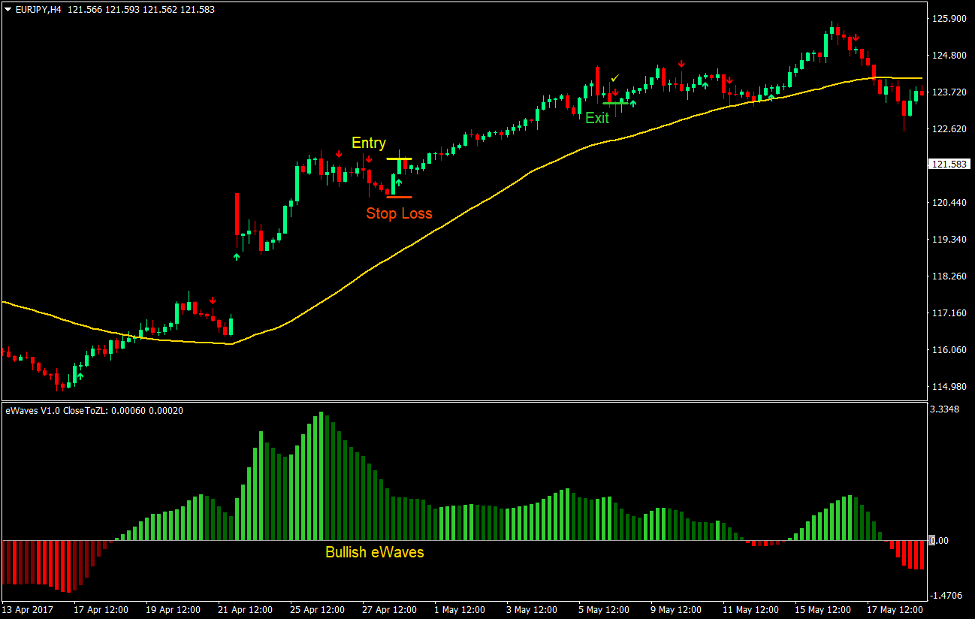Viewport: 977px width, 620px height.
Task: Select the red down arrow near 9 May 12:00
Action: click(x=681, y=62)
